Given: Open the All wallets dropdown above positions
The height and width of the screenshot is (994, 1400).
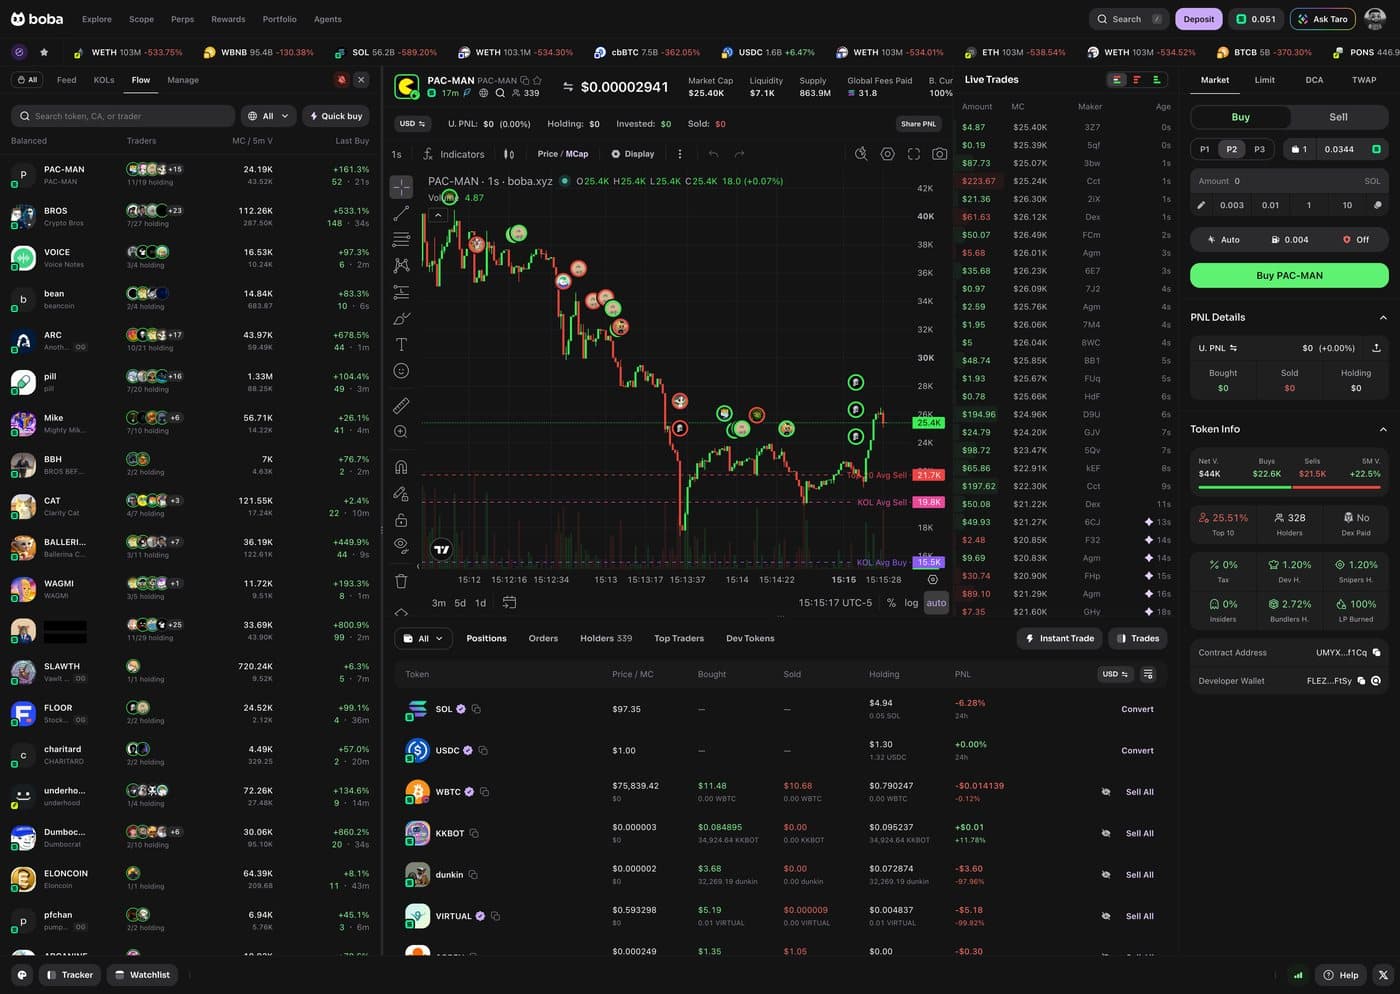Looking at the screenshot, I should 423,638.
